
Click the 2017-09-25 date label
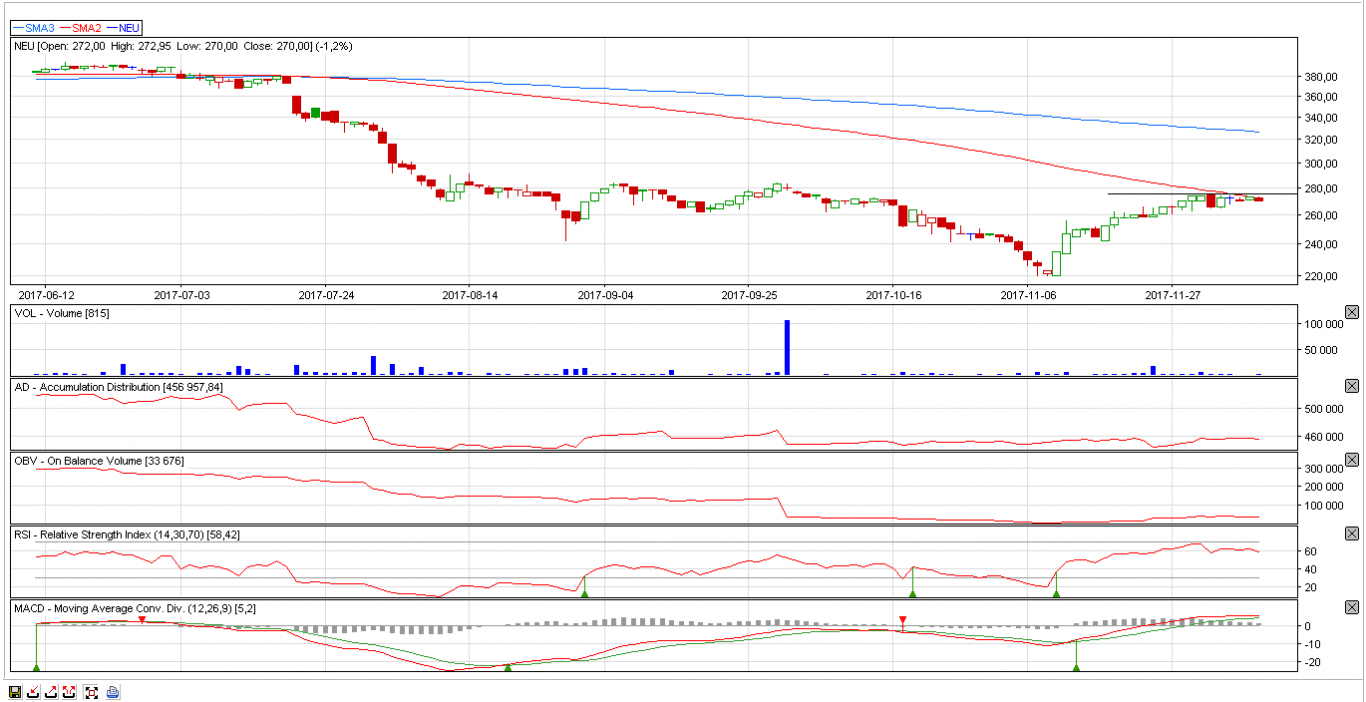coord(749,295)
